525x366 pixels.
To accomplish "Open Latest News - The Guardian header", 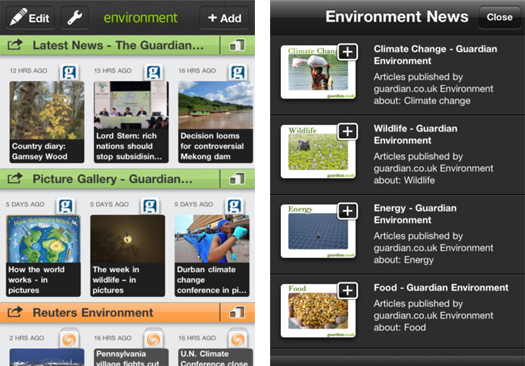I will pos(118,45).
